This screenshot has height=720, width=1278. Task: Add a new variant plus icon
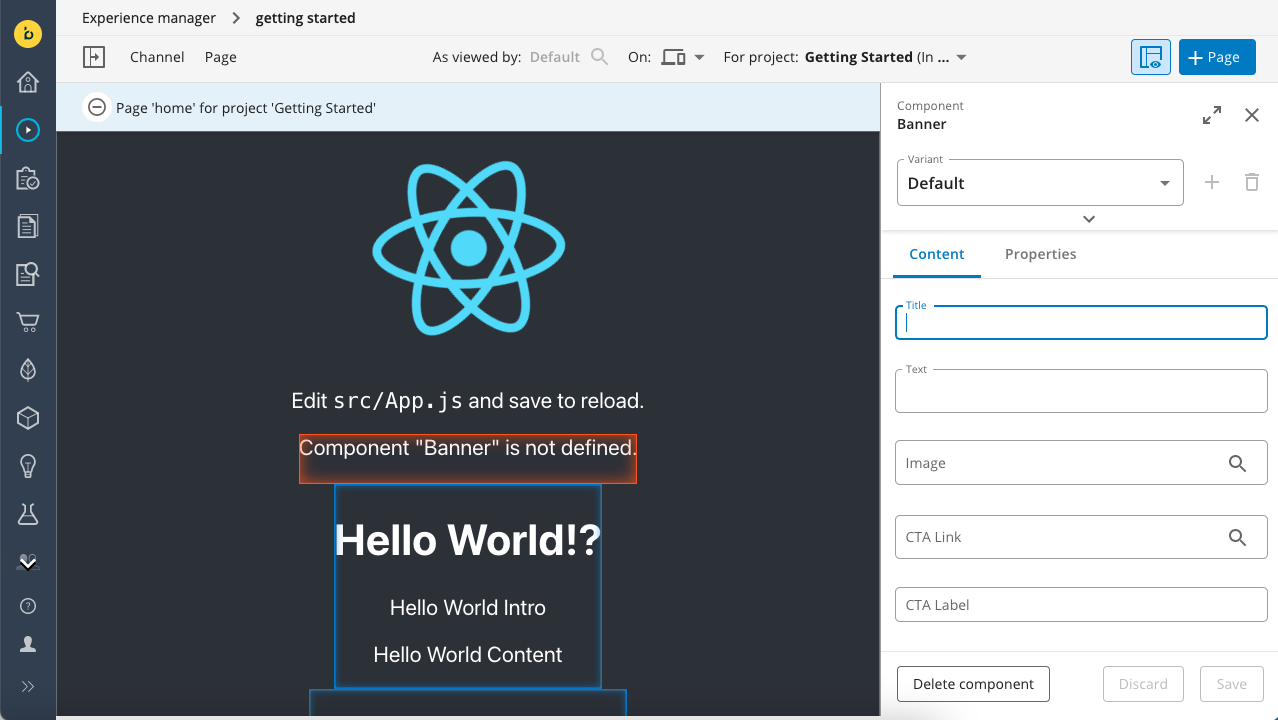pos(1212,182)
